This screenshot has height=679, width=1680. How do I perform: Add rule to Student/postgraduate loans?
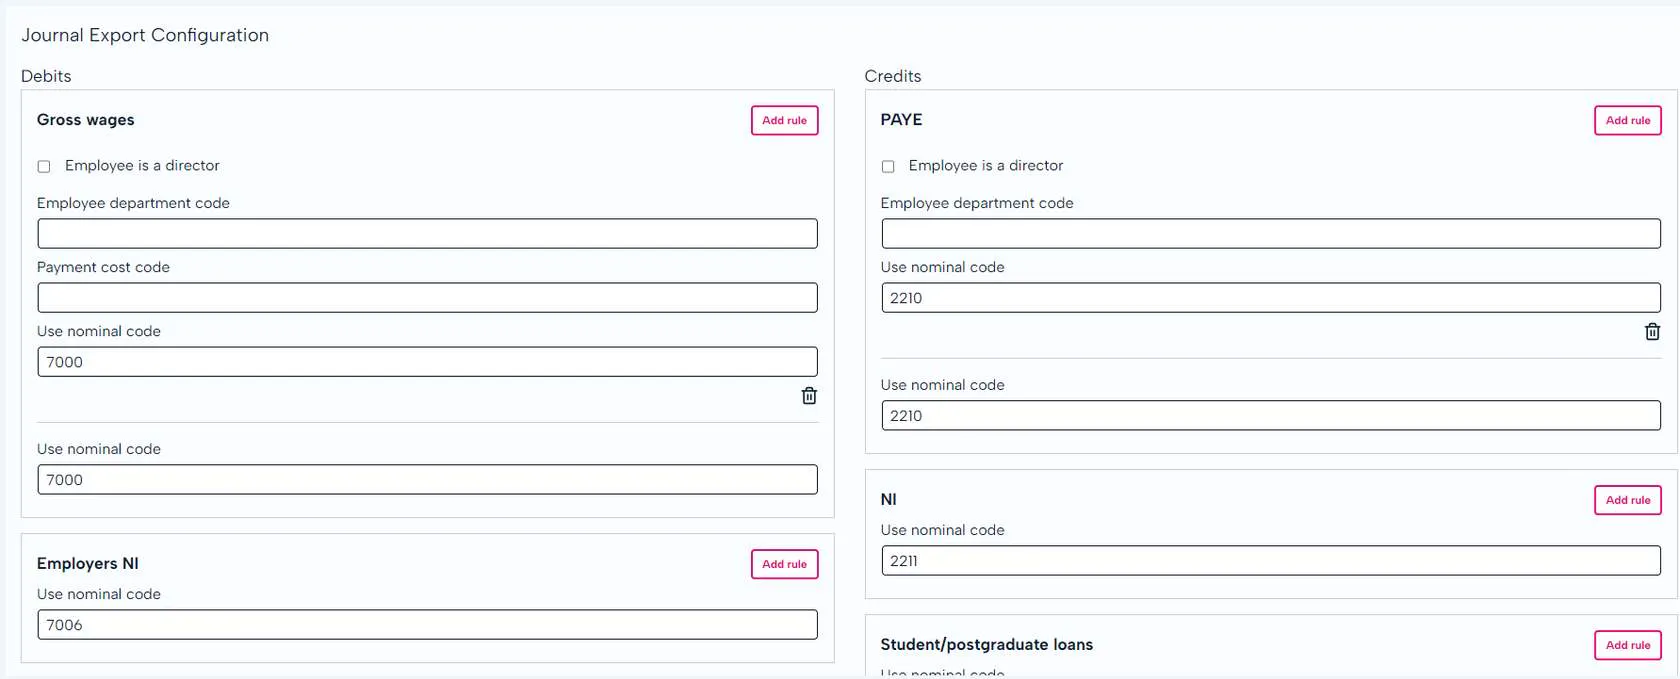(1627, 646)
